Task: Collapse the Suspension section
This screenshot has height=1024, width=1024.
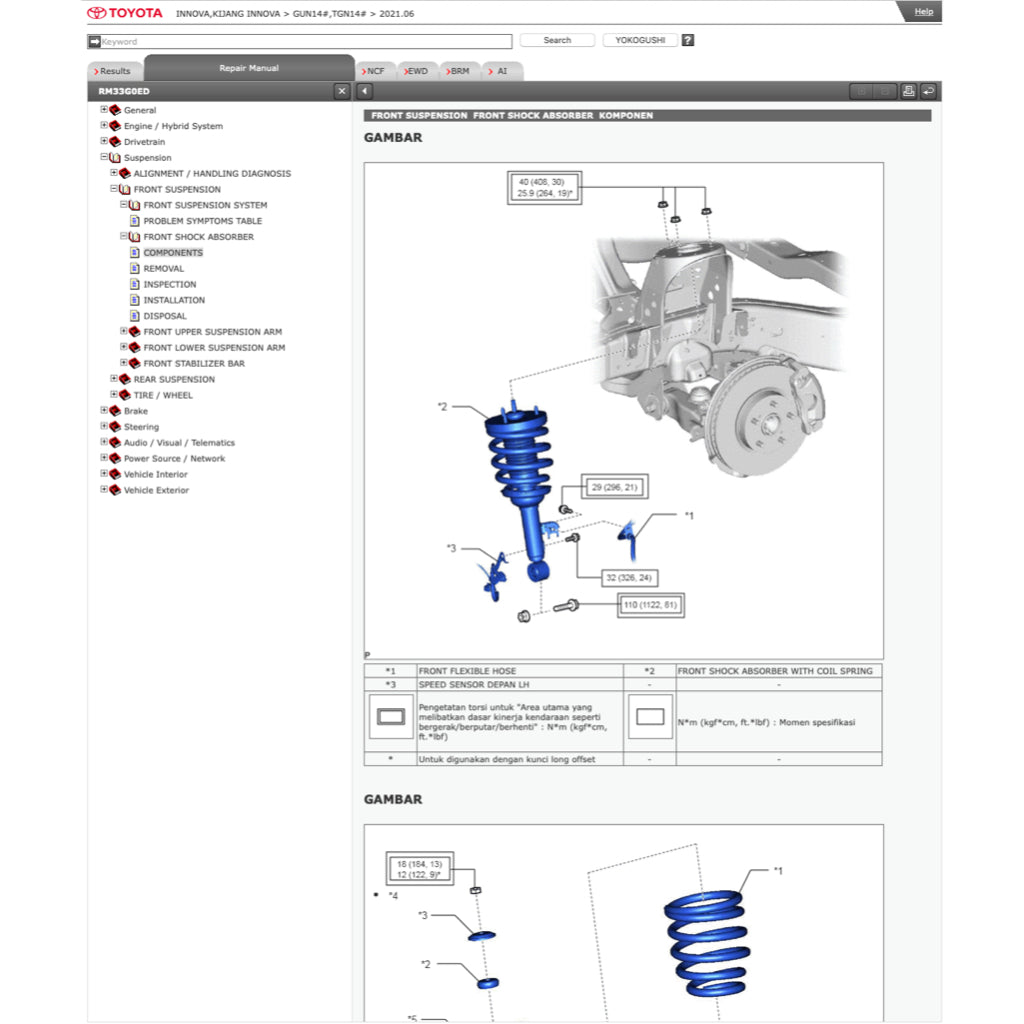Action: 105,157
